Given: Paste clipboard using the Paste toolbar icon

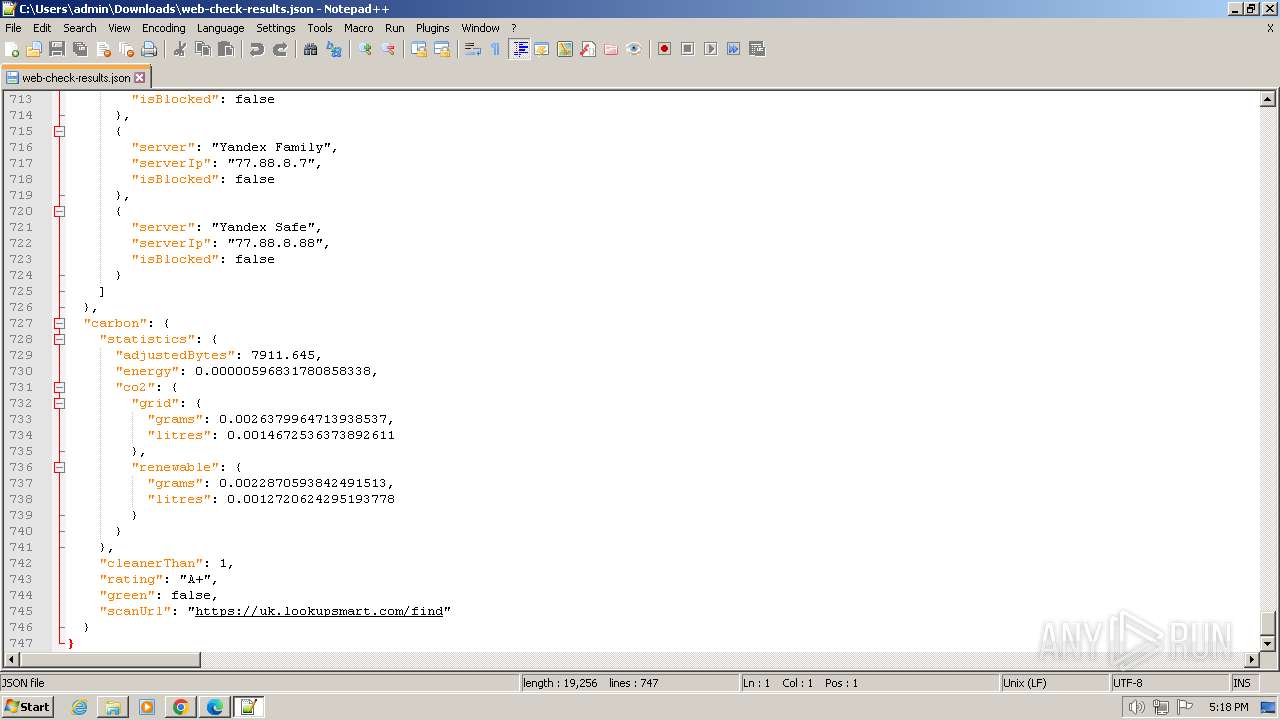Looking at the screenshot, I should 226,49.
